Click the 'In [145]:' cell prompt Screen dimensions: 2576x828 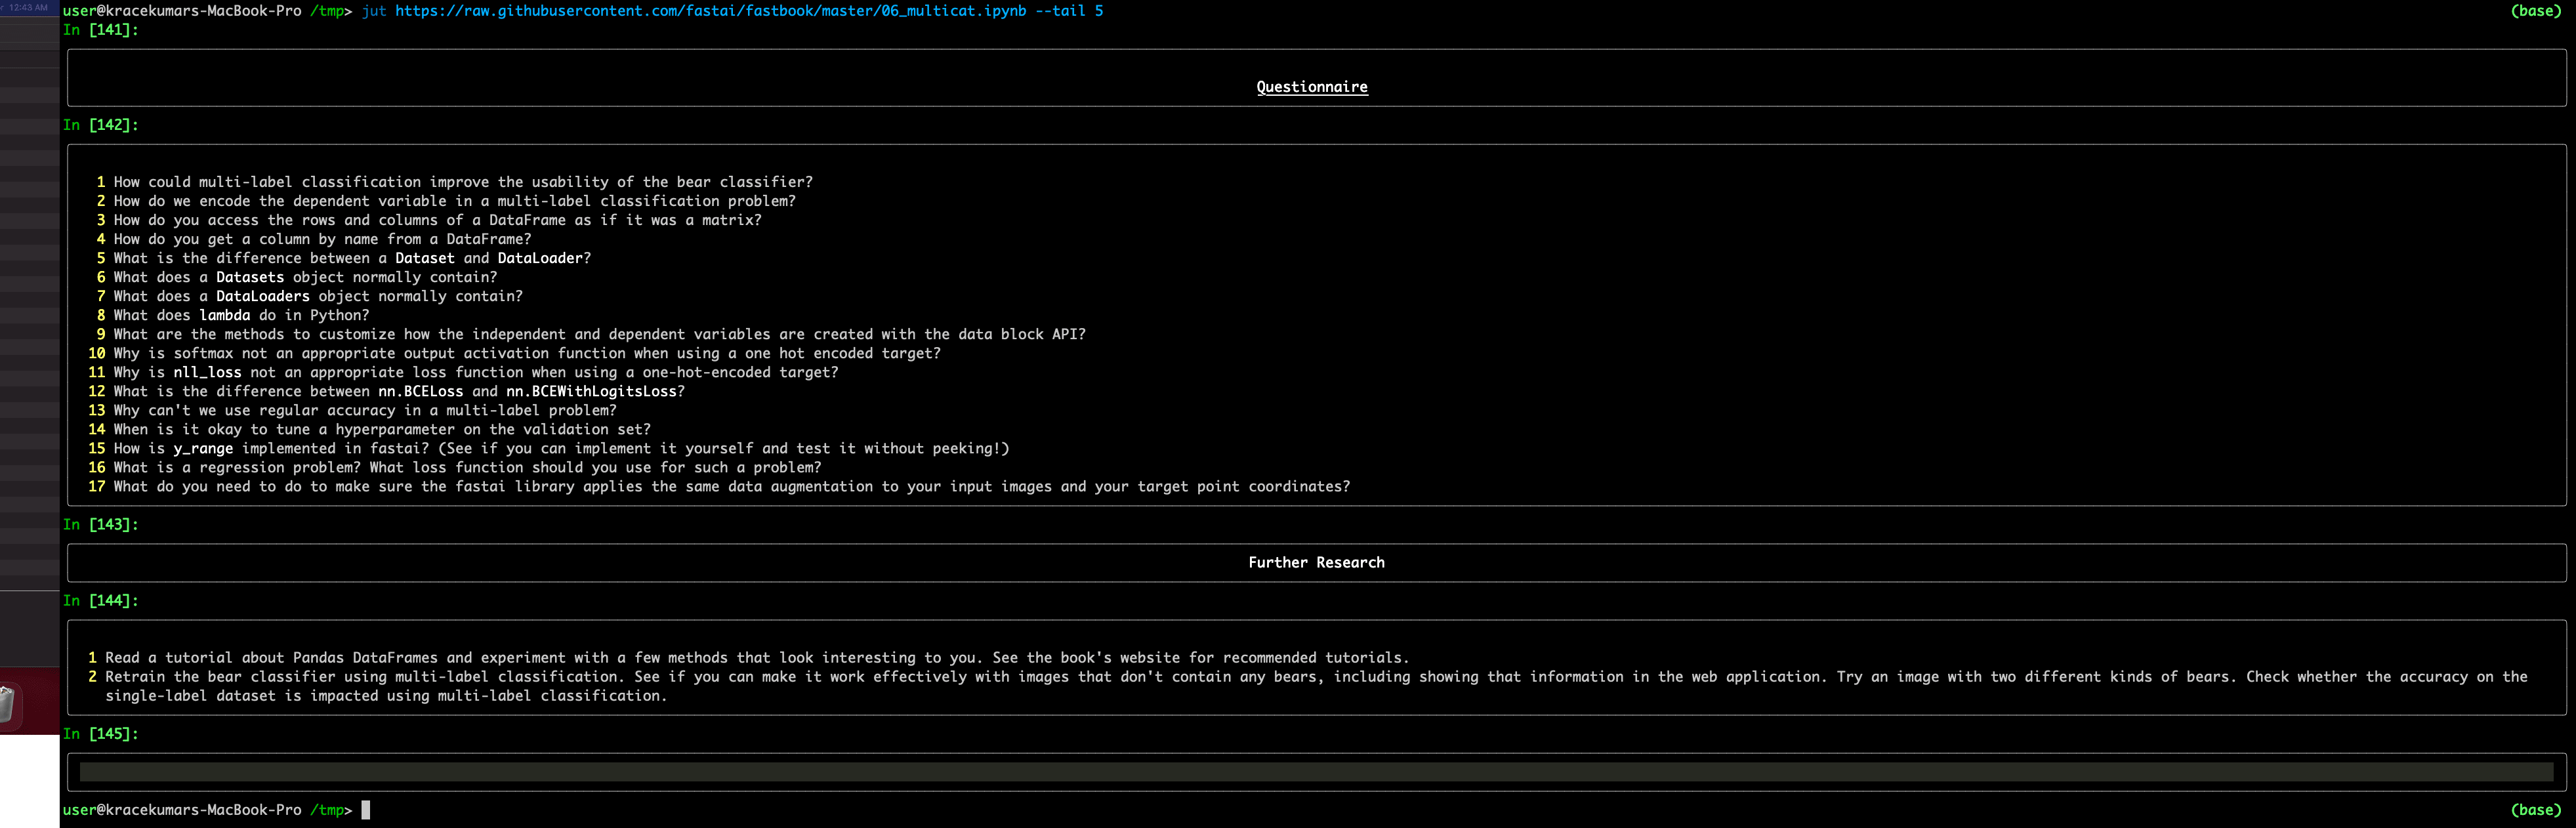(101, 733)
